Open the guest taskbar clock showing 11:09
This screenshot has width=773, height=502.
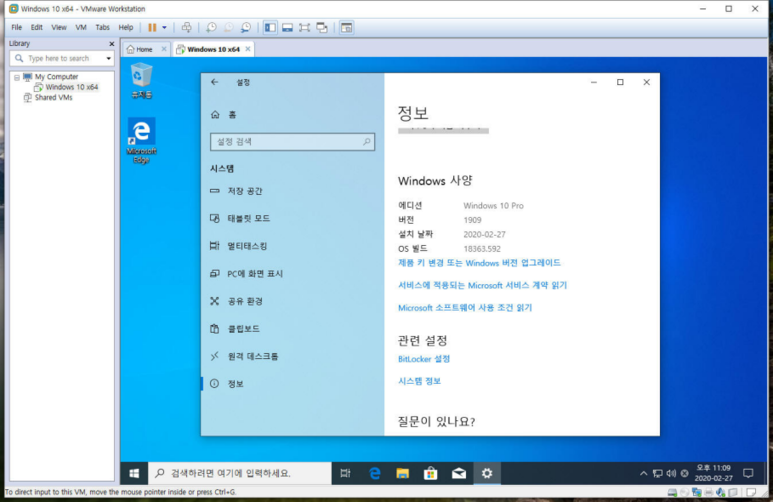pos(713,473)
